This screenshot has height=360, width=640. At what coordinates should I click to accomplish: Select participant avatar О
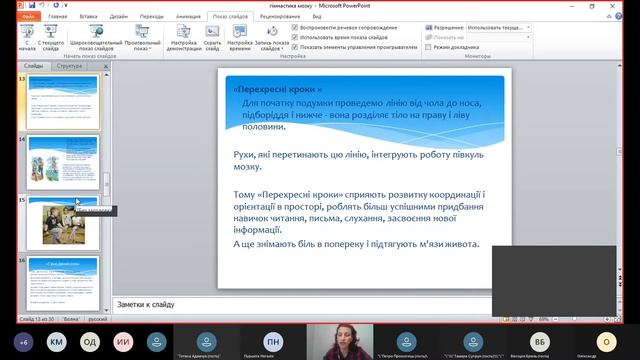[606, 342]
